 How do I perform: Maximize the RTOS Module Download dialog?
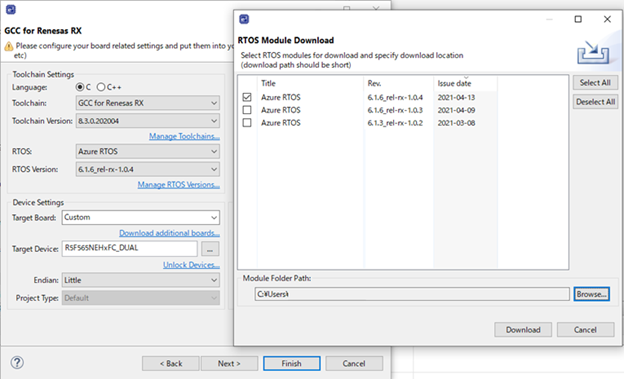tap(578, 19)
